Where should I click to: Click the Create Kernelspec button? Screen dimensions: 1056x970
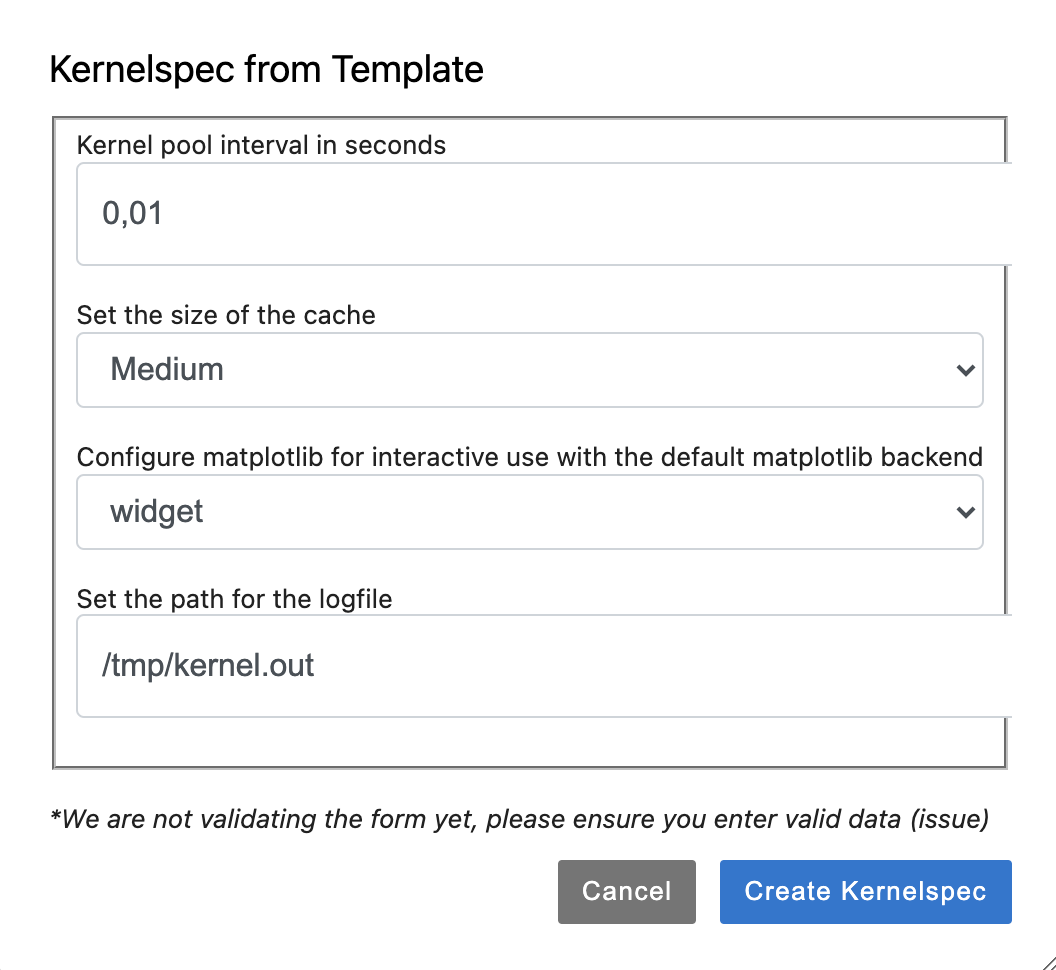865,891
